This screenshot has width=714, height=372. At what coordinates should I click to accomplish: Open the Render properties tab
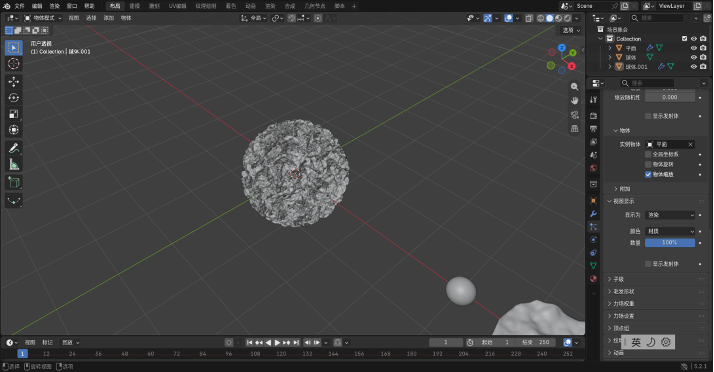pyautogui.click(x=593, y=116)
